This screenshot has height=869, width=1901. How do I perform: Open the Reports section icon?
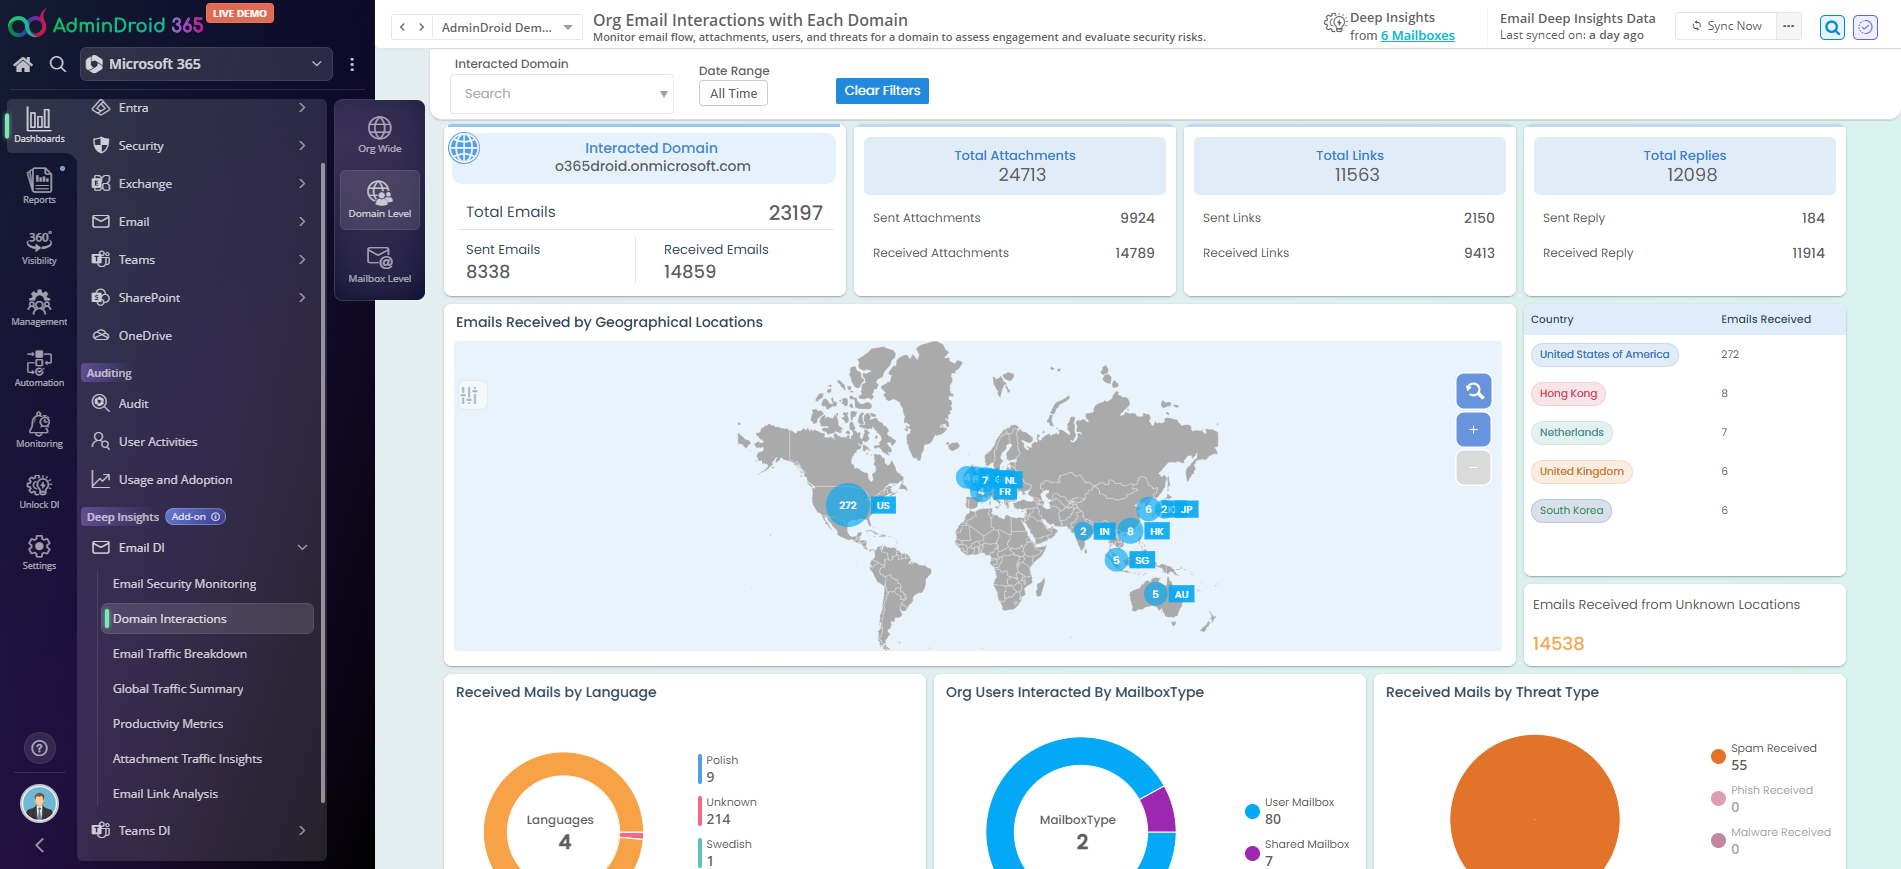pyautogui.click(x=39, y=186)
